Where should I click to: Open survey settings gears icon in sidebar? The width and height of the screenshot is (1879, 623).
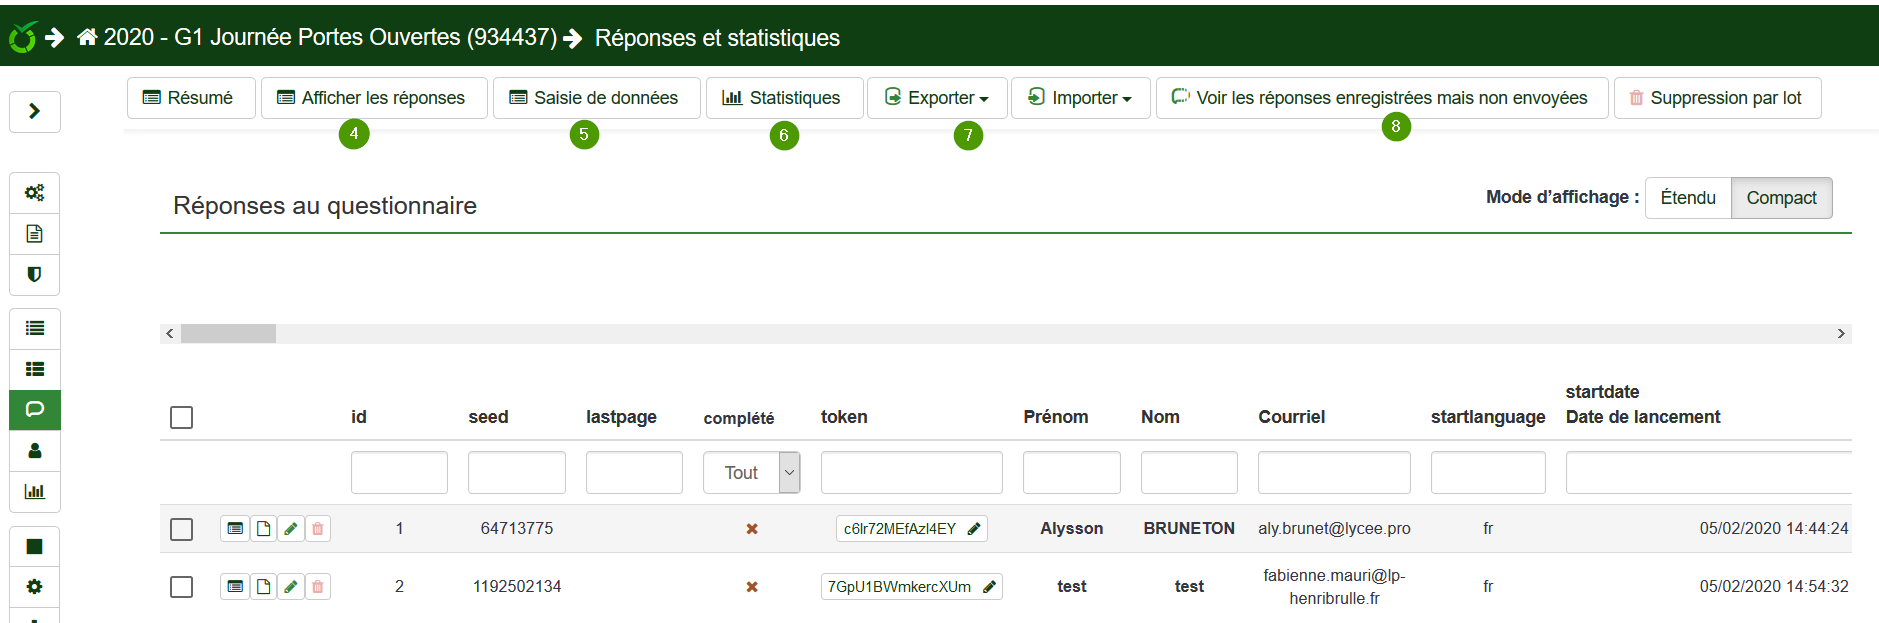click(x=34, y=193)
